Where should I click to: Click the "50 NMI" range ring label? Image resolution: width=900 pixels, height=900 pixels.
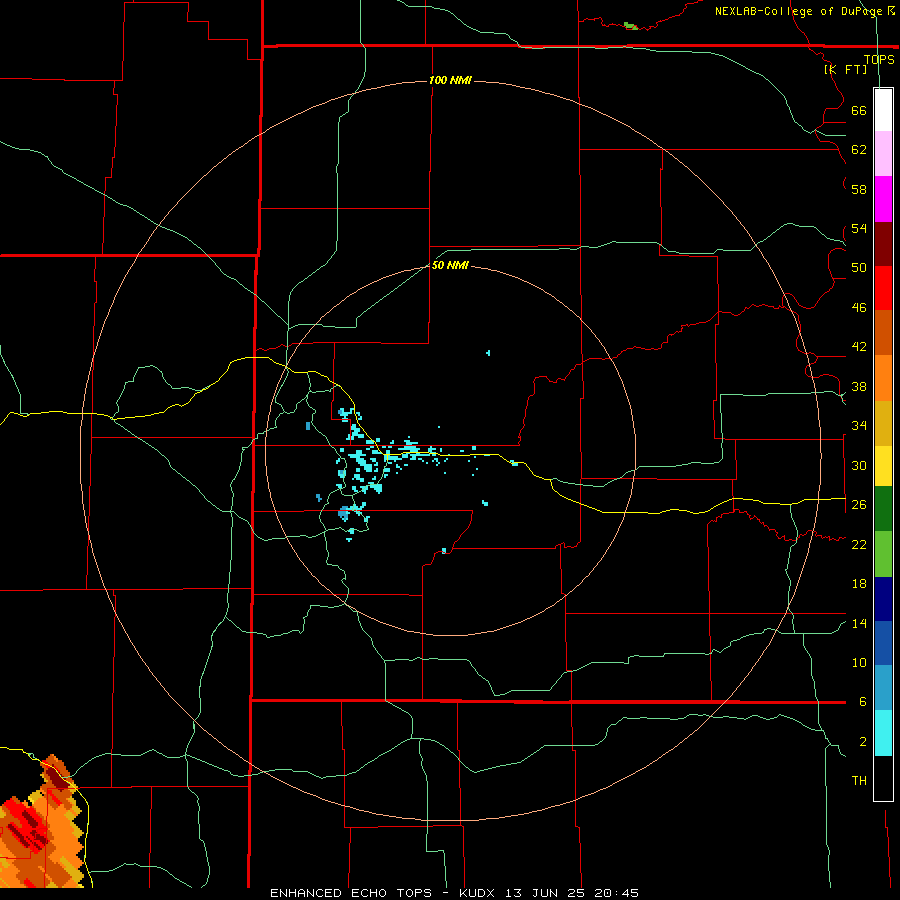[x=449, y=265]
